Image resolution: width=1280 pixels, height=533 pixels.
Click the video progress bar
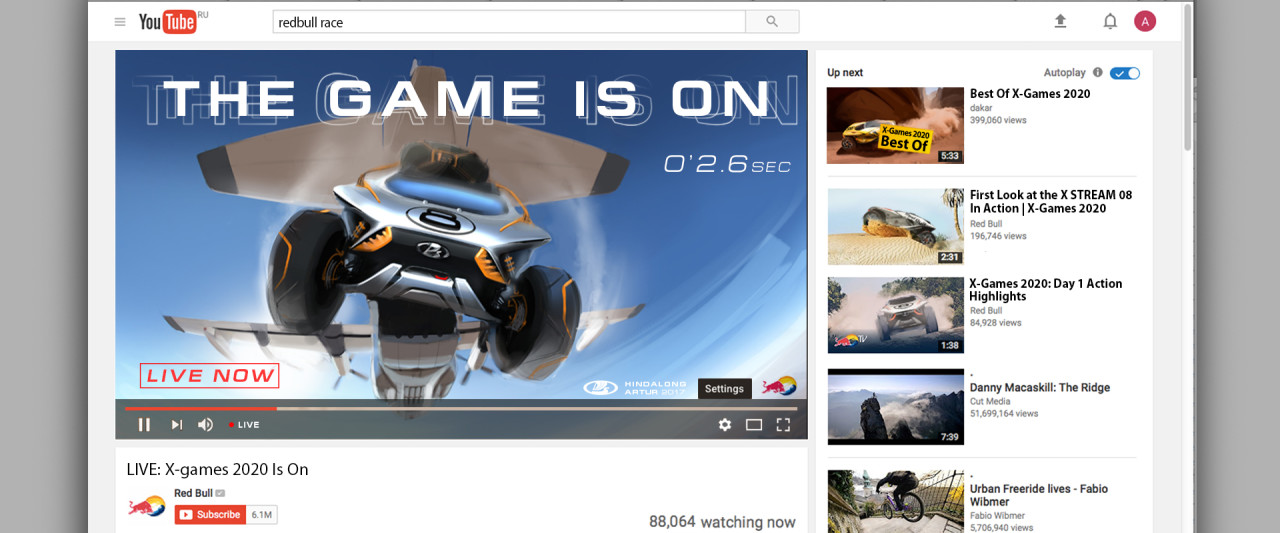pos(461,408)
